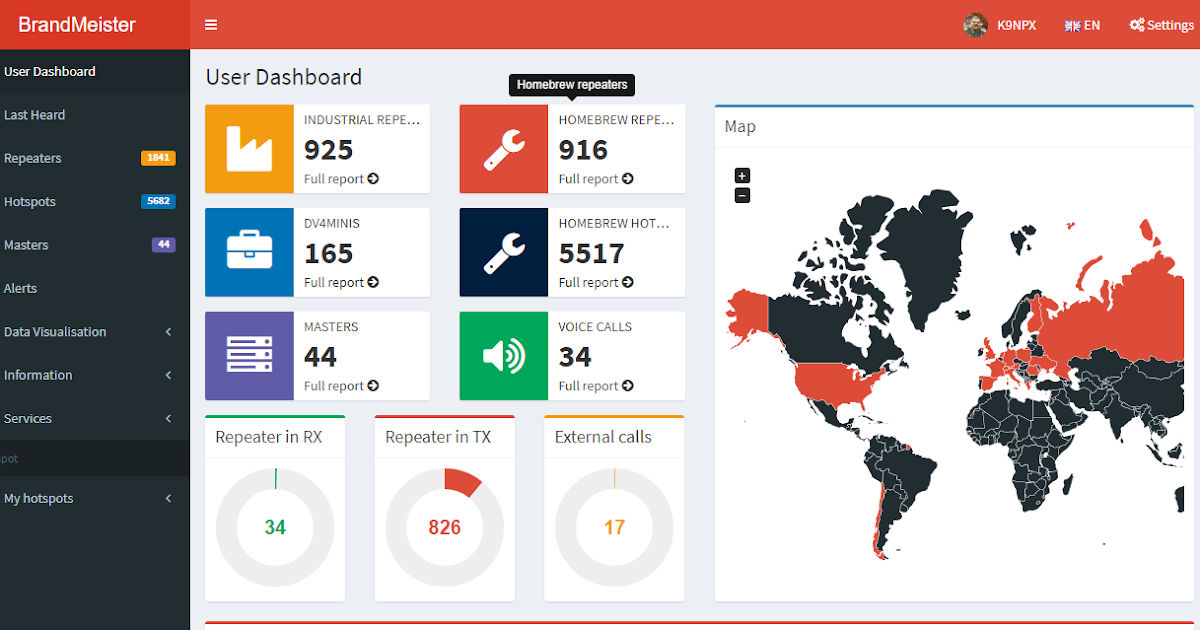The width and height of the screenshot is (1200, 630).
Task: Switch language via the EN selector
Action: pyautogui.click(x=1082, y=24)
